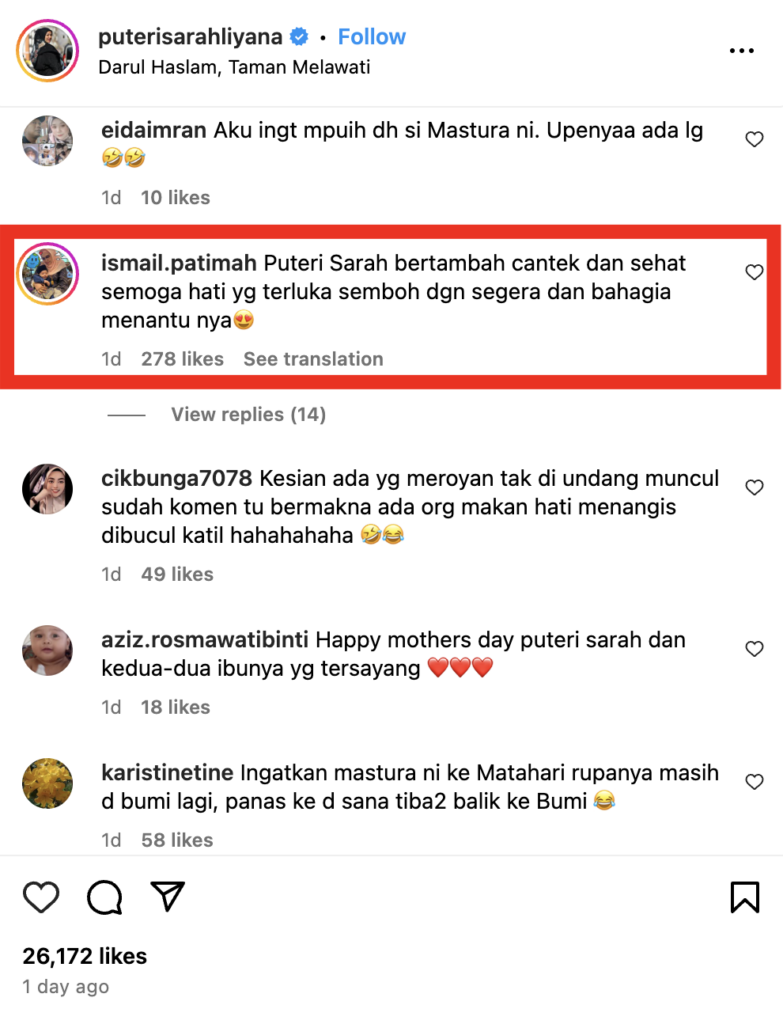This screenshot has height=1024, width=783.
Task: Like ismail.patimah's comment
Action: point(754,272)
